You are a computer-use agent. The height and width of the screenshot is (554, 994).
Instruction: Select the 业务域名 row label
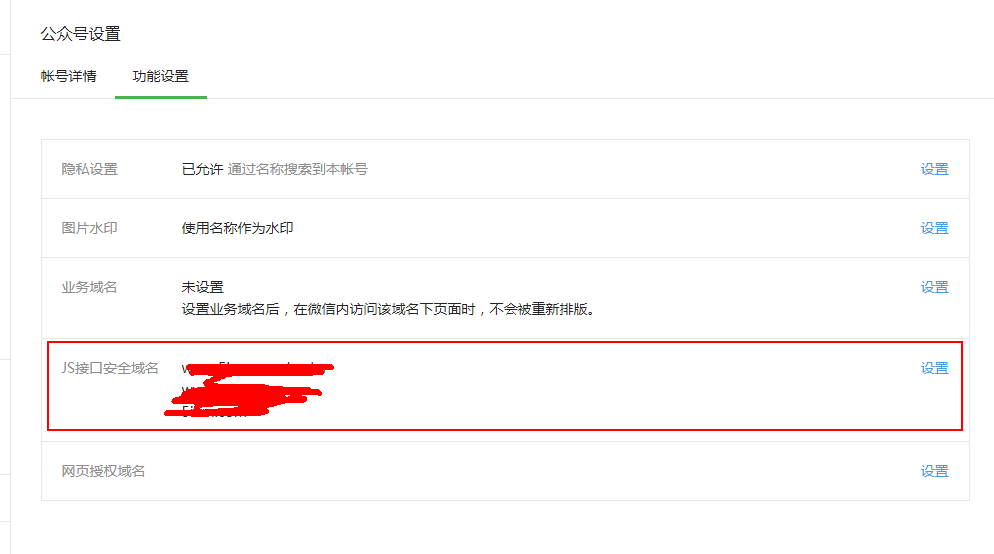[89, 287]
